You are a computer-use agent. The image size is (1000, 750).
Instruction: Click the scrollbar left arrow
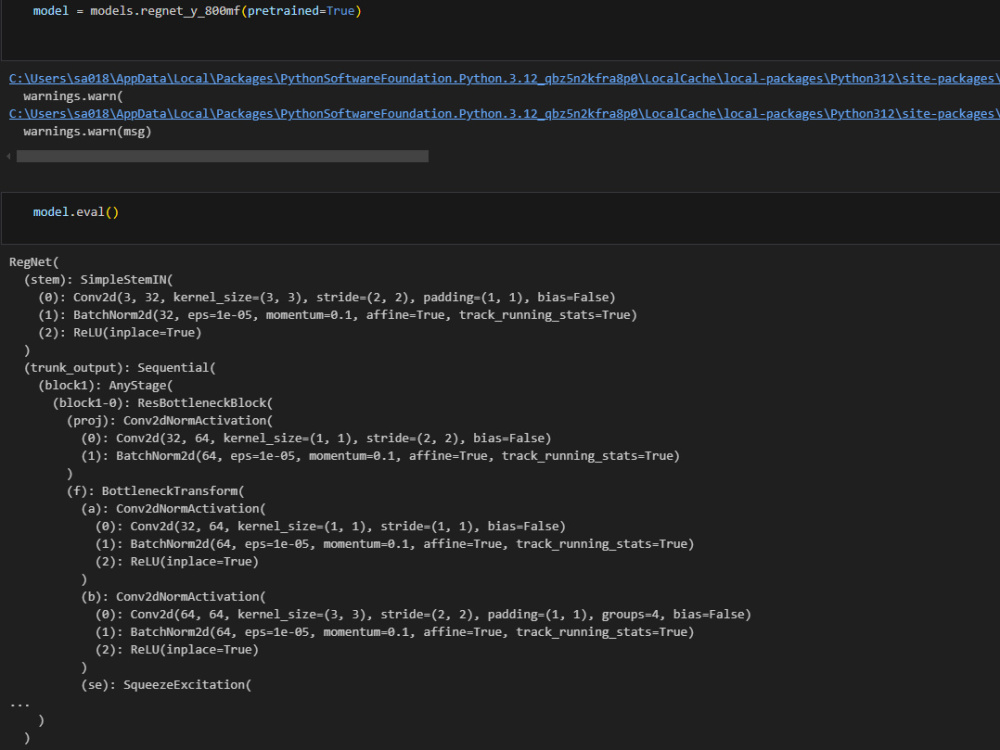[8, 156]
